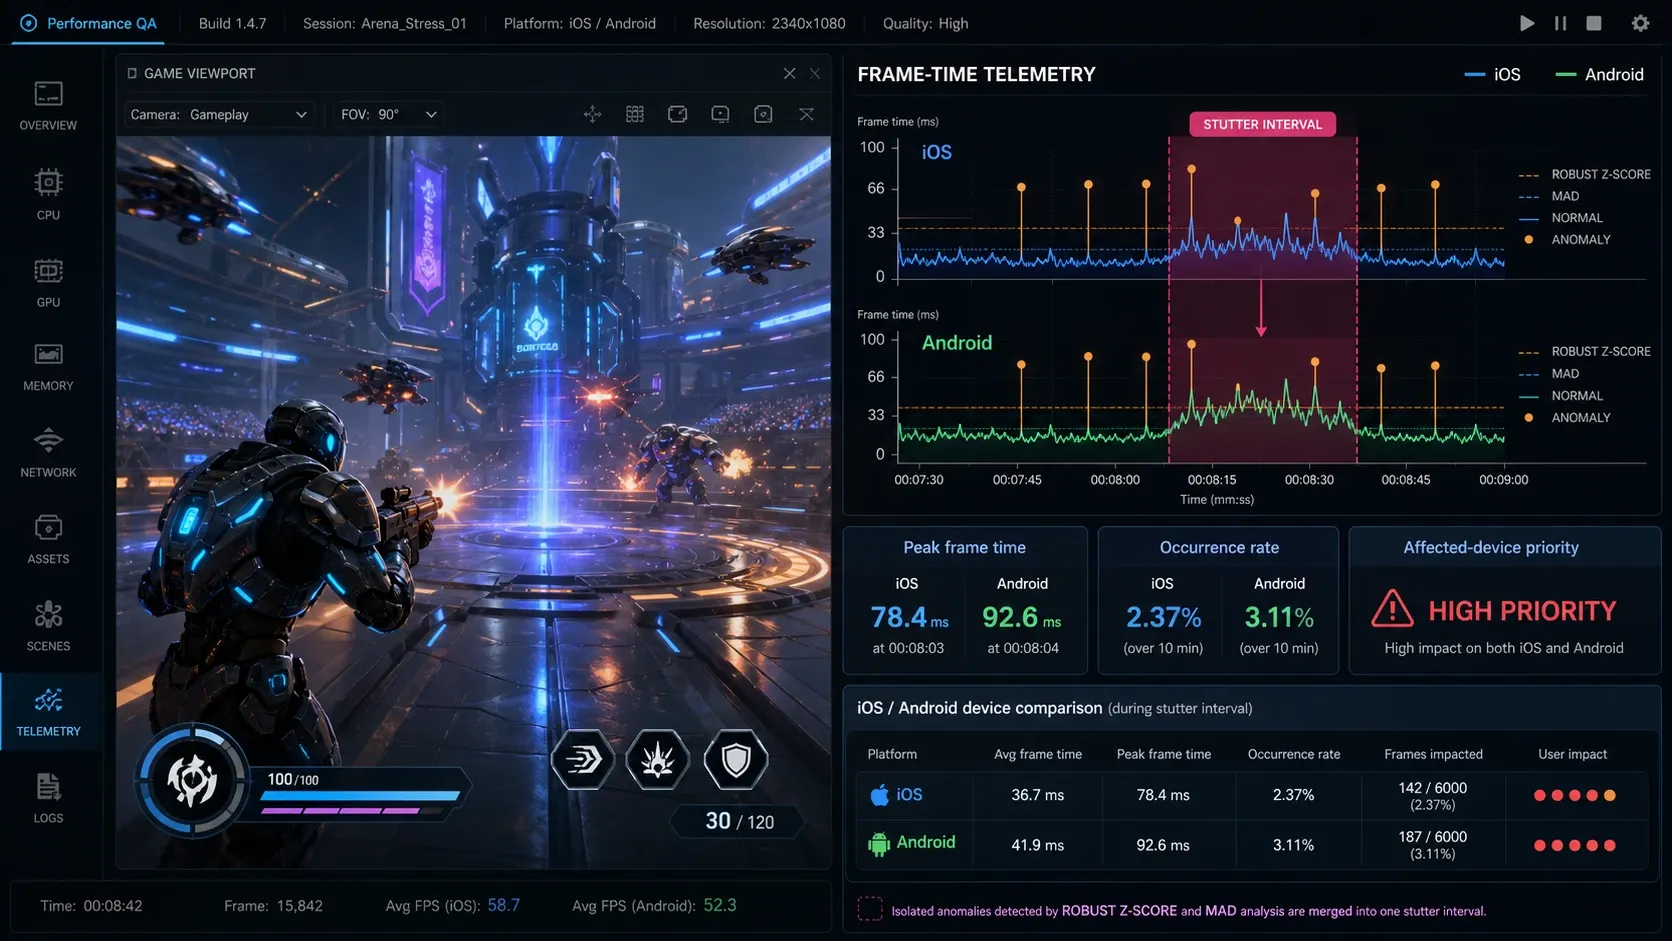Close the Game Viewport panel with X

789,73
